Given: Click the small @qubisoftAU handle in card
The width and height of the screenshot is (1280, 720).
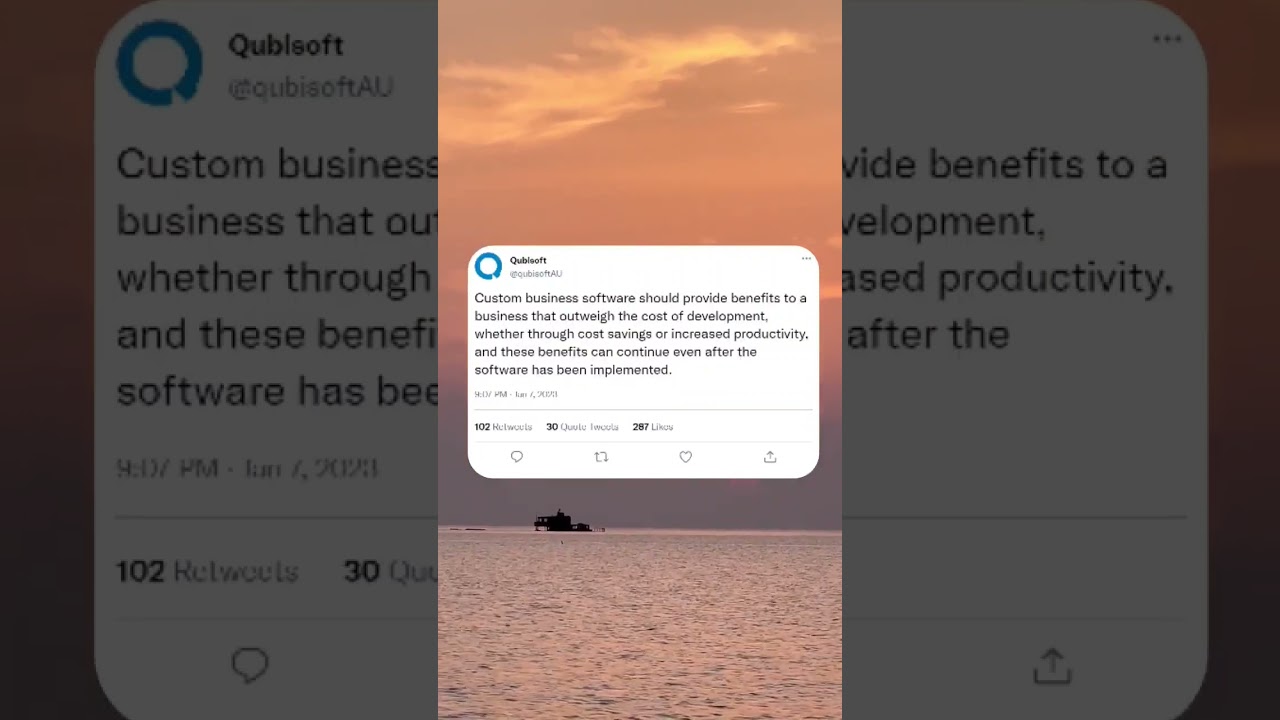Looking at the screenshot, I should click(536, 273).
